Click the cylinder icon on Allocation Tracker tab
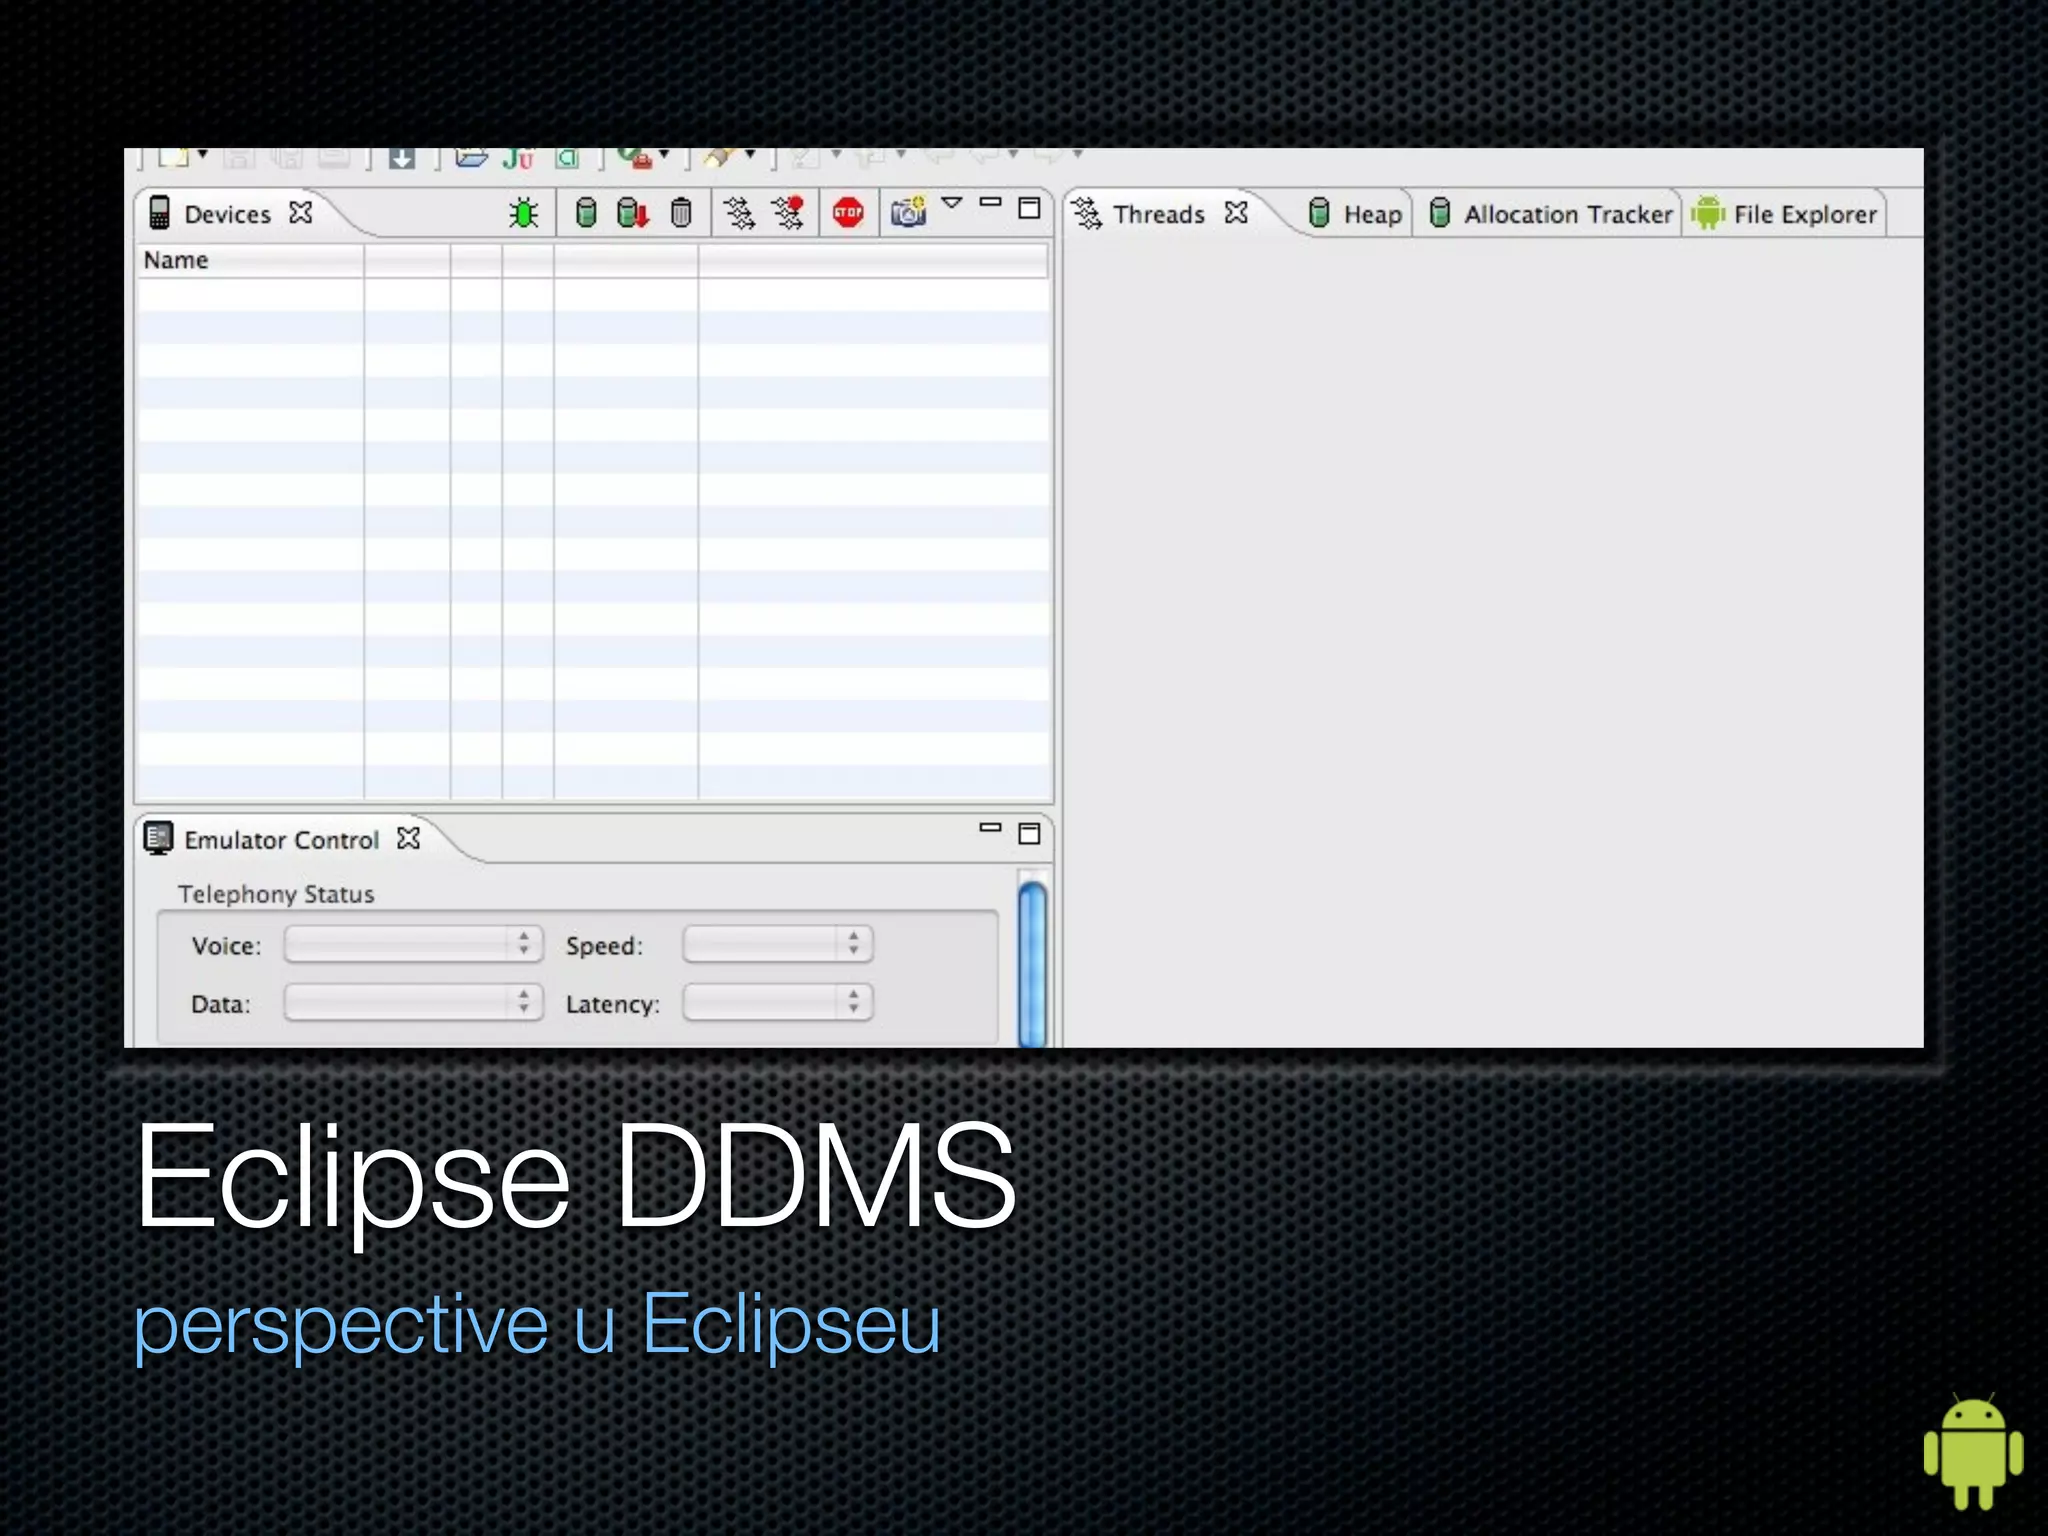This screenshot has height=1536, width=2048. (1439, 212)
